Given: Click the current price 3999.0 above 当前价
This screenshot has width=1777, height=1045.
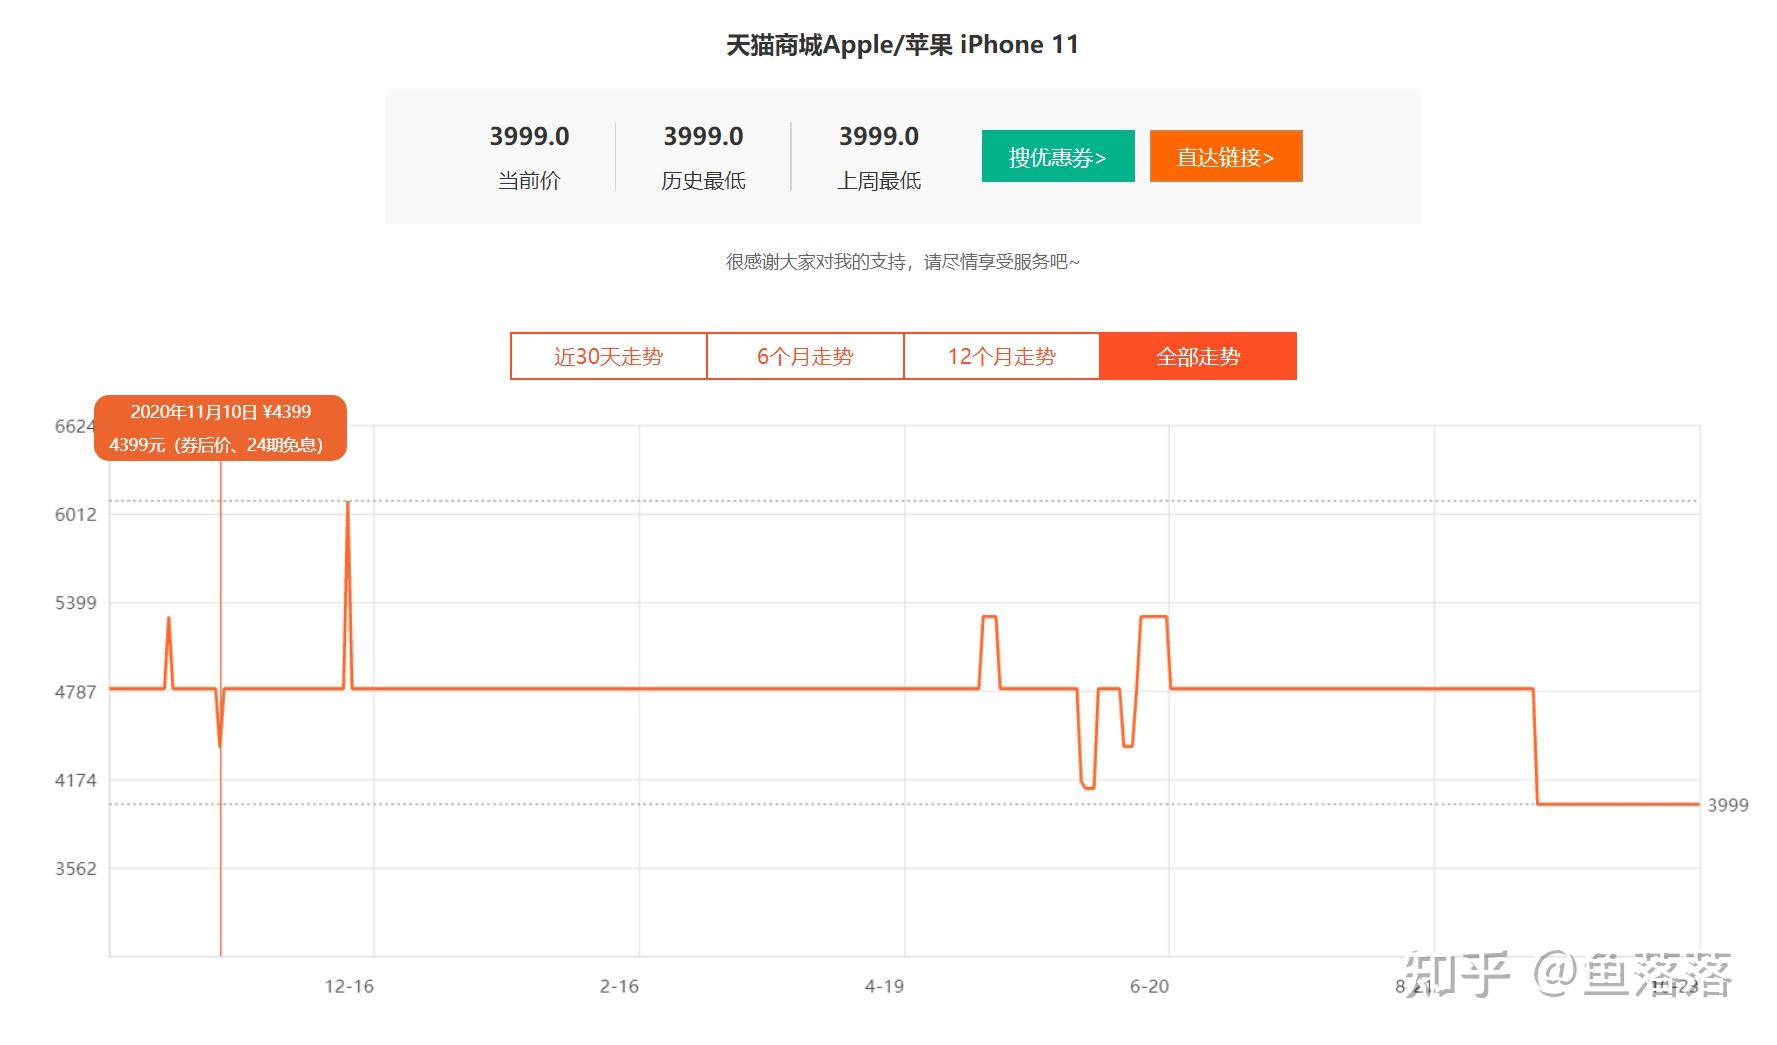Looking at the screenshot, I should click(x=529, y=136).
